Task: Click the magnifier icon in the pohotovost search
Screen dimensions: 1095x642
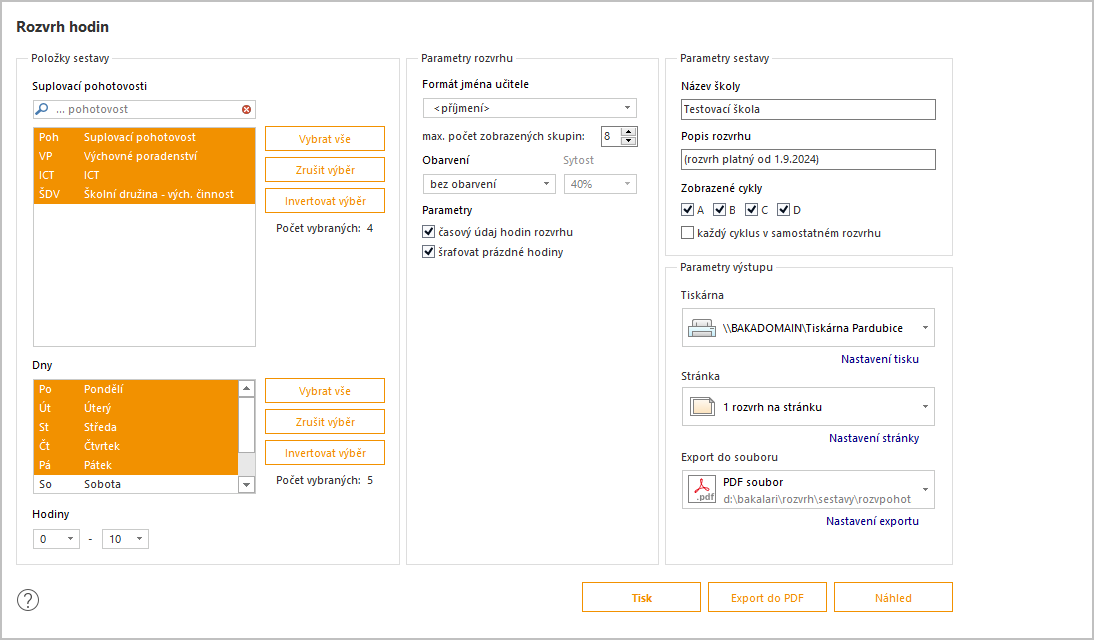Action: click(42, 109)
